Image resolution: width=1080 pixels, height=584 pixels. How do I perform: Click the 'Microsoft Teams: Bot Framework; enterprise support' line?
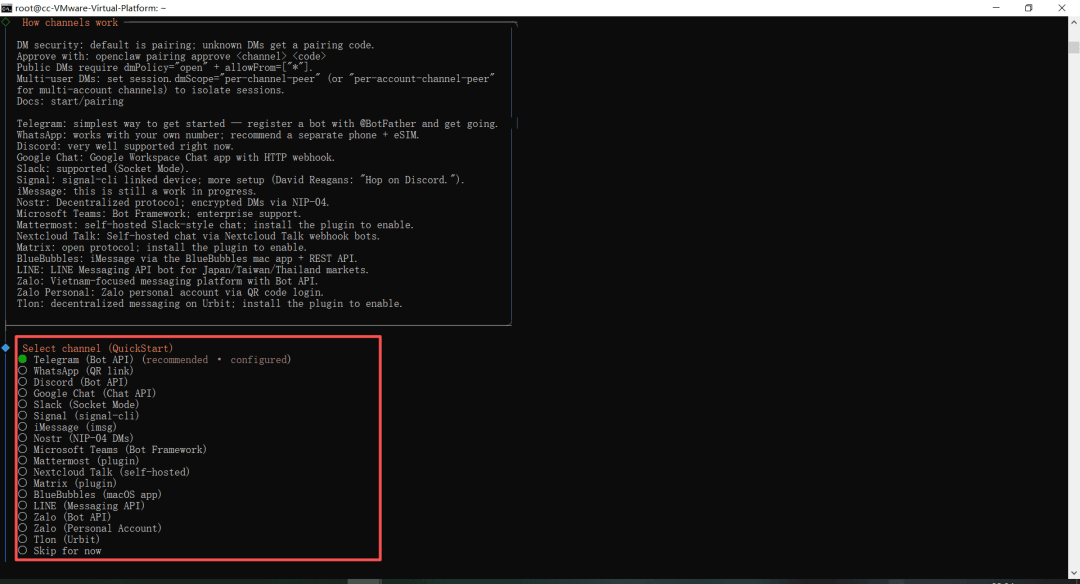pyautogui.click(x=159, y=213)
